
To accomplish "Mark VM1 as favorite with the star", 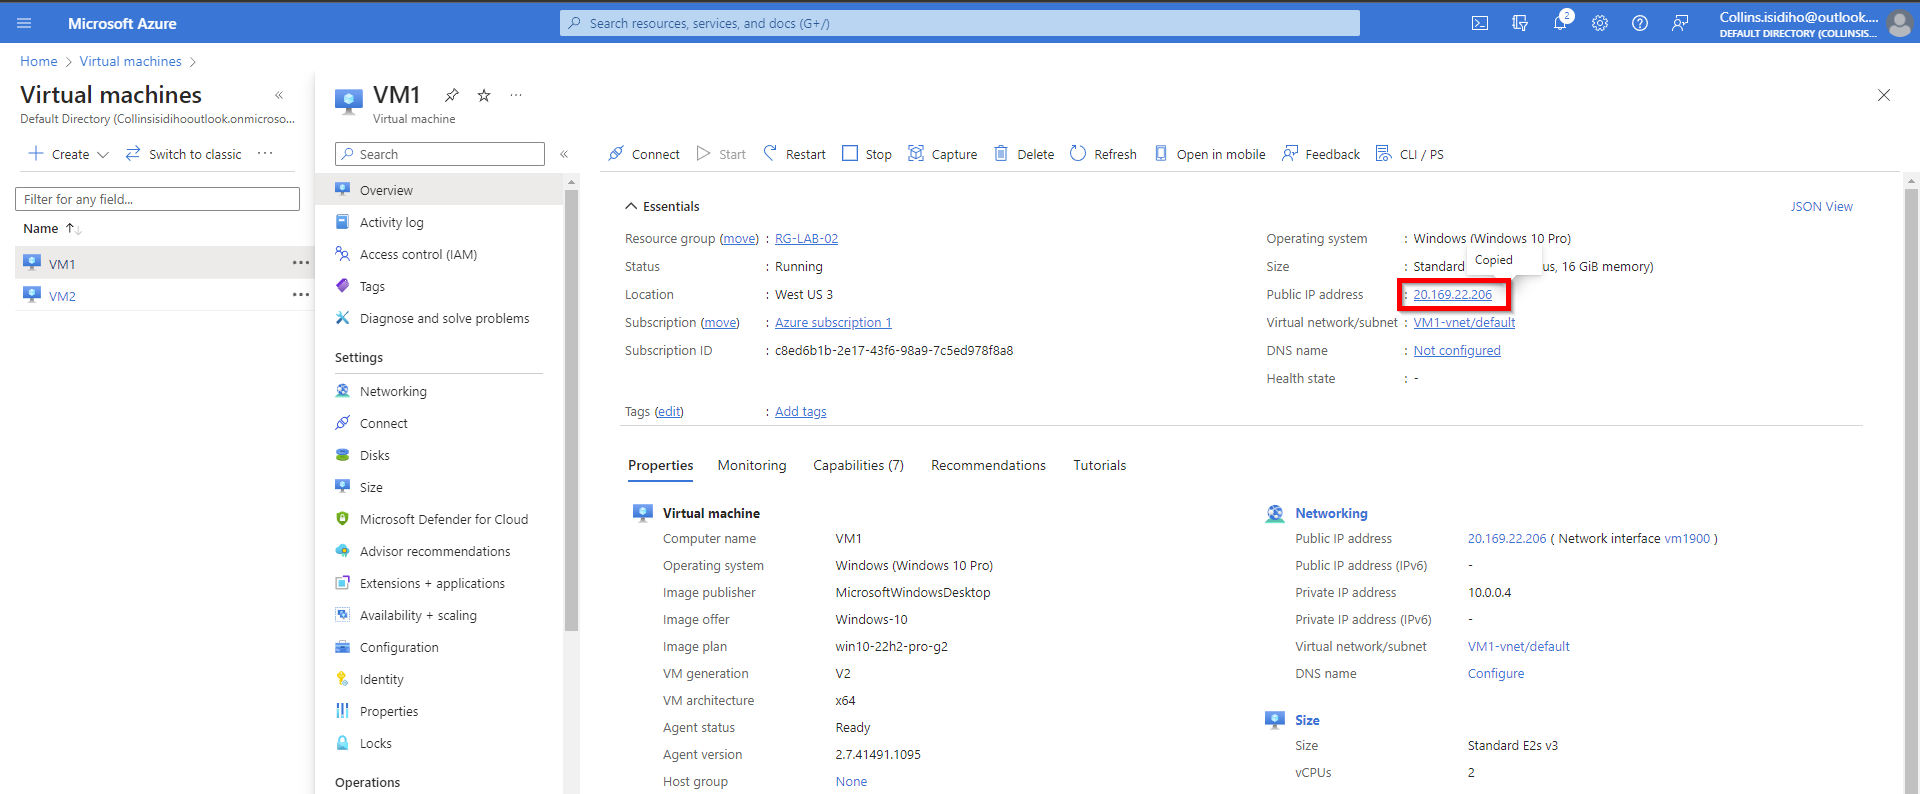I will 484,95.
